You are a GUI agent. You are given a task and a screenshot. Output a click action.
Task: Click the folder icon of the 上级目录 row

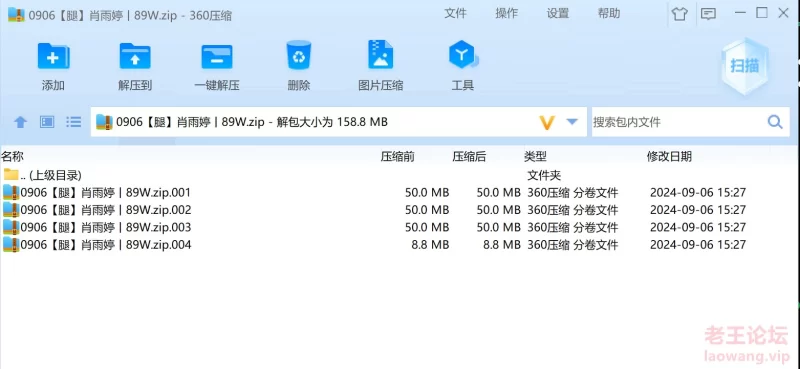tap(11, 175)
